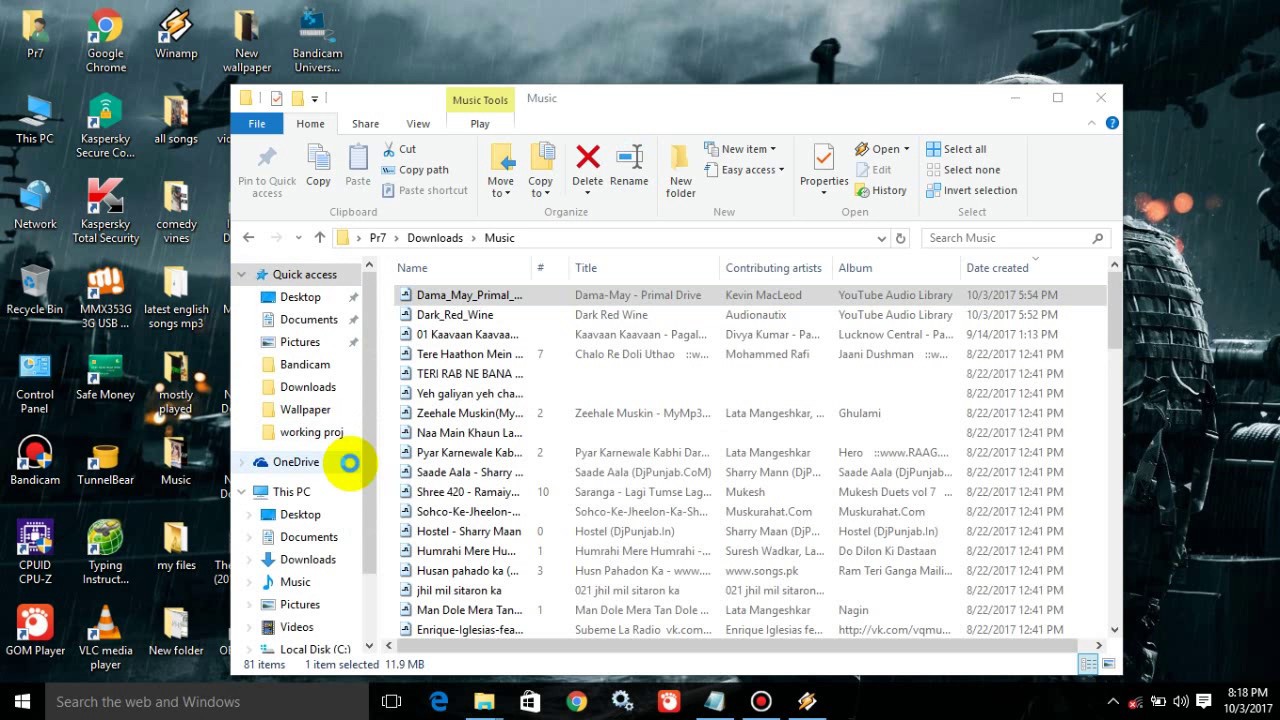Refresh the Music folder view
This screenshot has height=720, width=1280.
click(x=901, y=238)
